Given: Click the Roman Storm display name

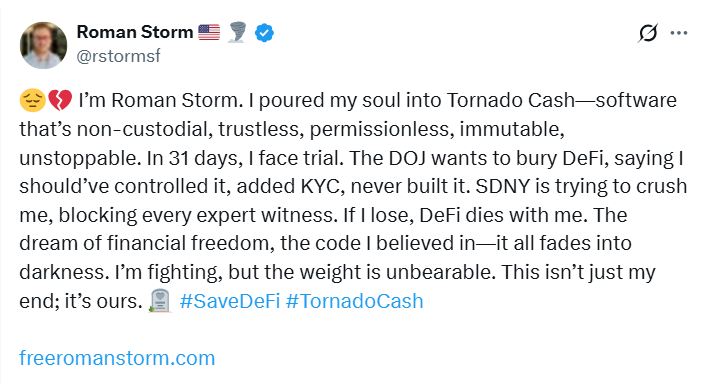Looking at the screenshot, I should click(x=135, y=32).
